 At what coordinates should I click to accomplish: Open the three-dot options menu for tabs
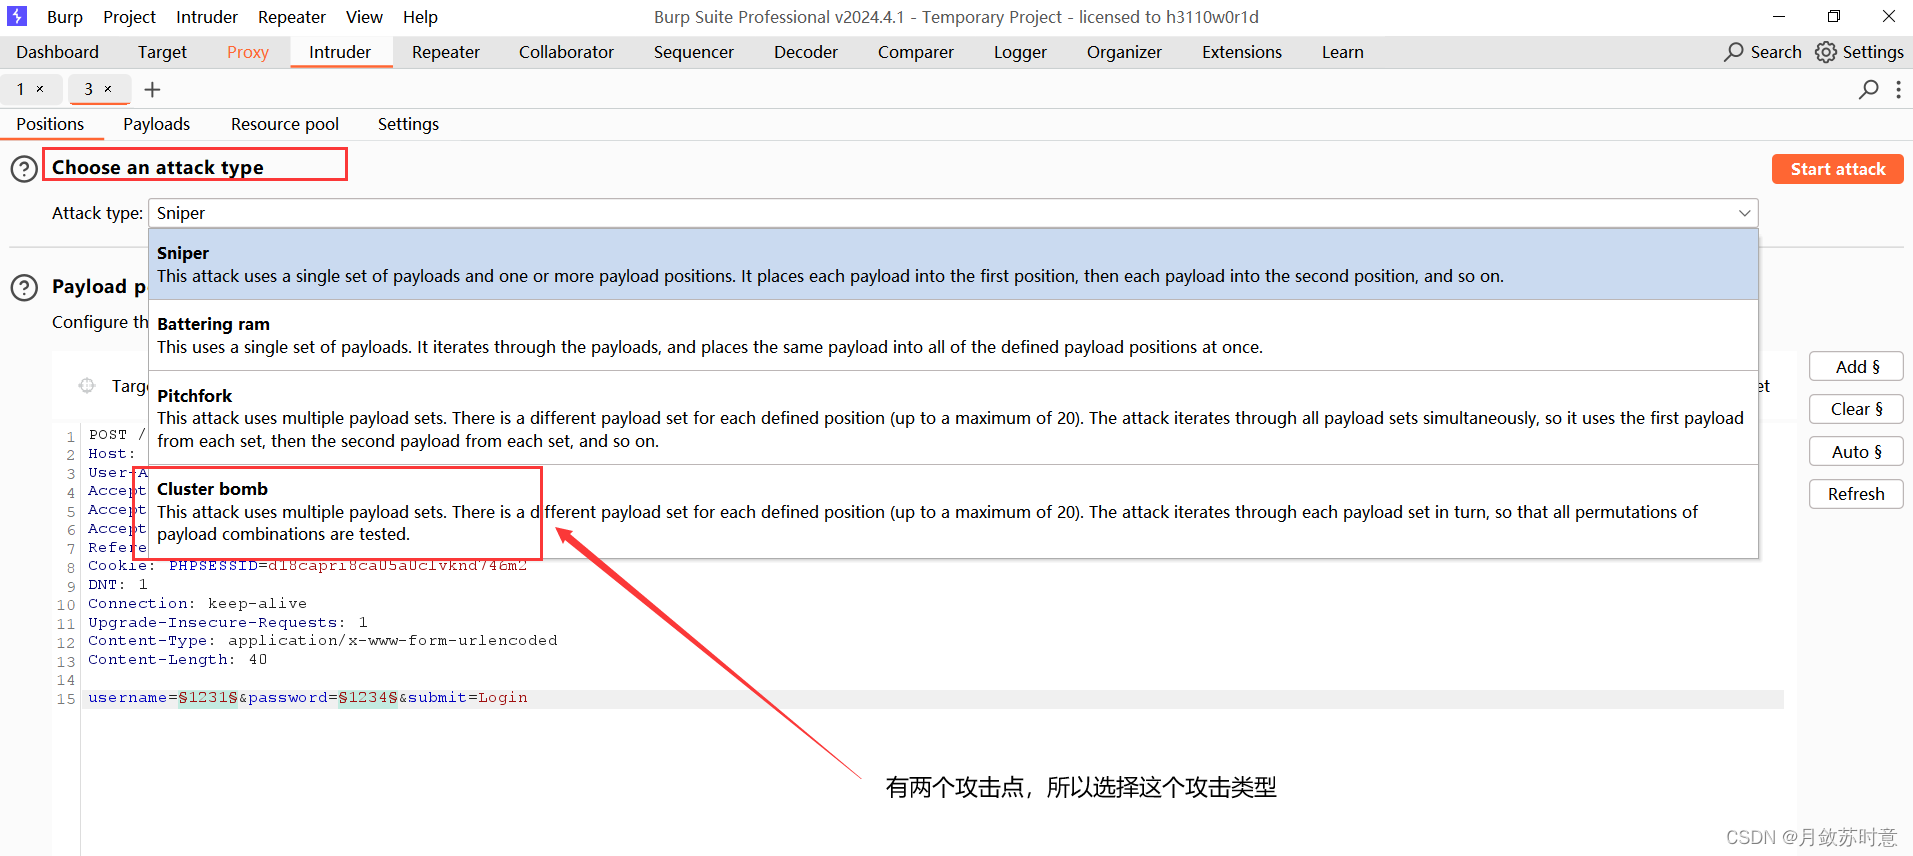1898,90
